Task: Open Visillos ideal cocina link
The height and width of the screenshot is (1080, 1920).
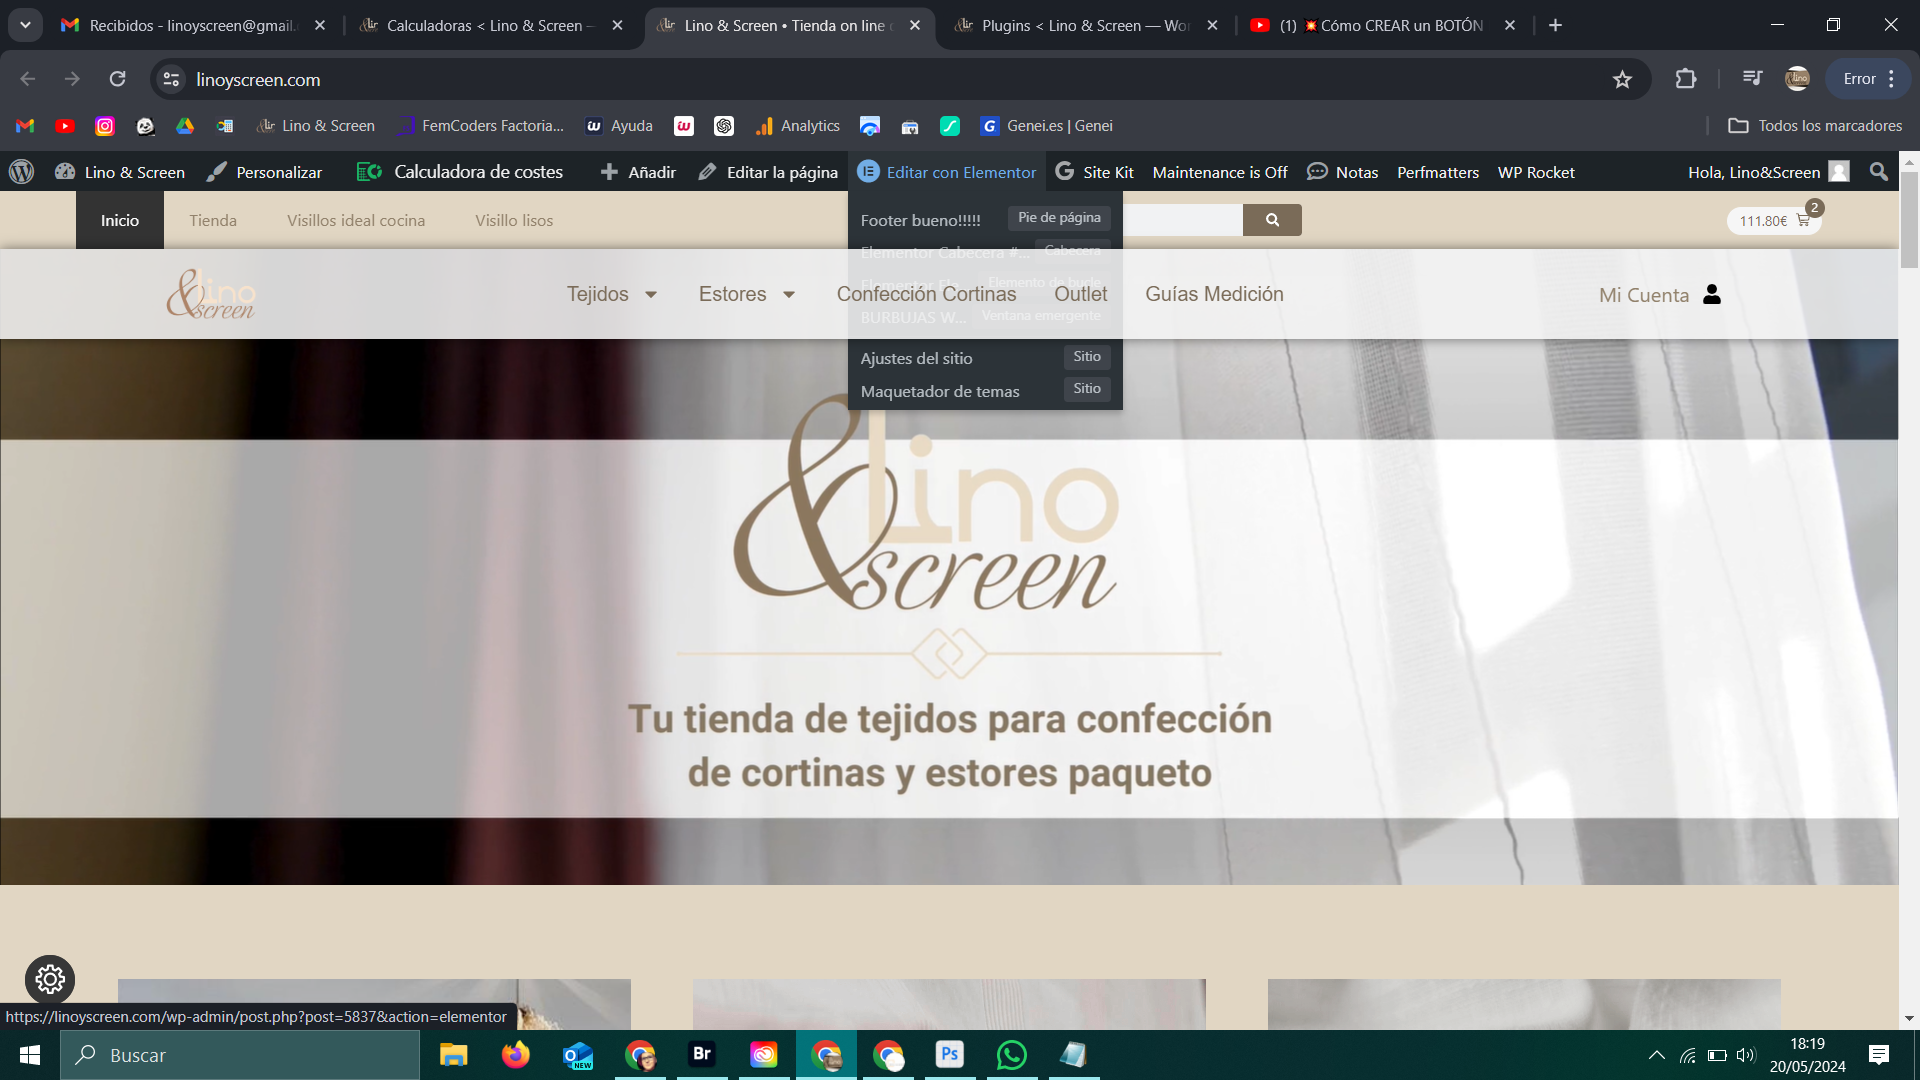Action: click(x=356, y=220)
